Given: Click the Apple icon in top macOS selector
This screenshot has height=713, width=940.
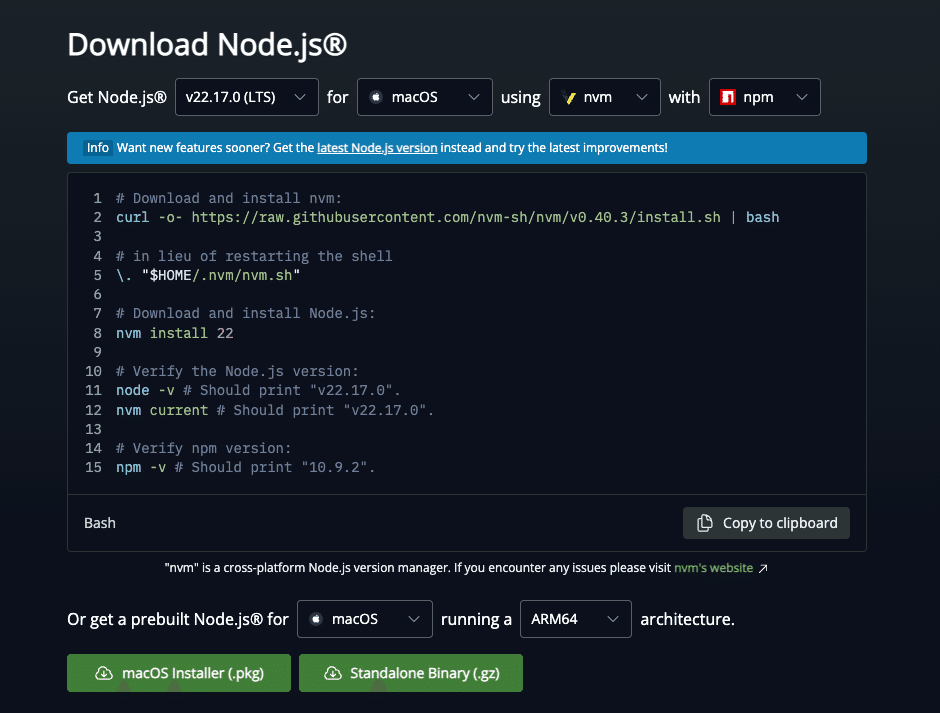Looking at the screenshot, I should click(376, 97).
